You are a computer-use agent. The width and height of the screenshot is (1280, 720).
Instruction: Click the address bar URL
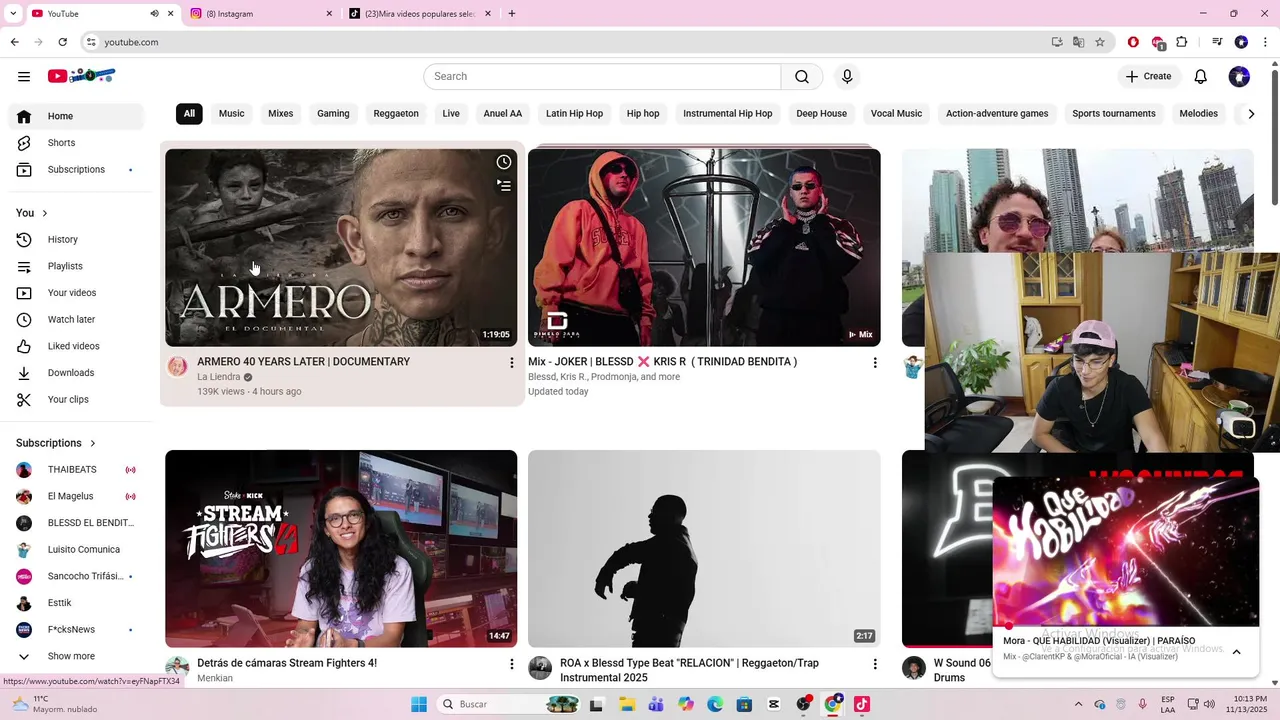(x=131, y=42)
